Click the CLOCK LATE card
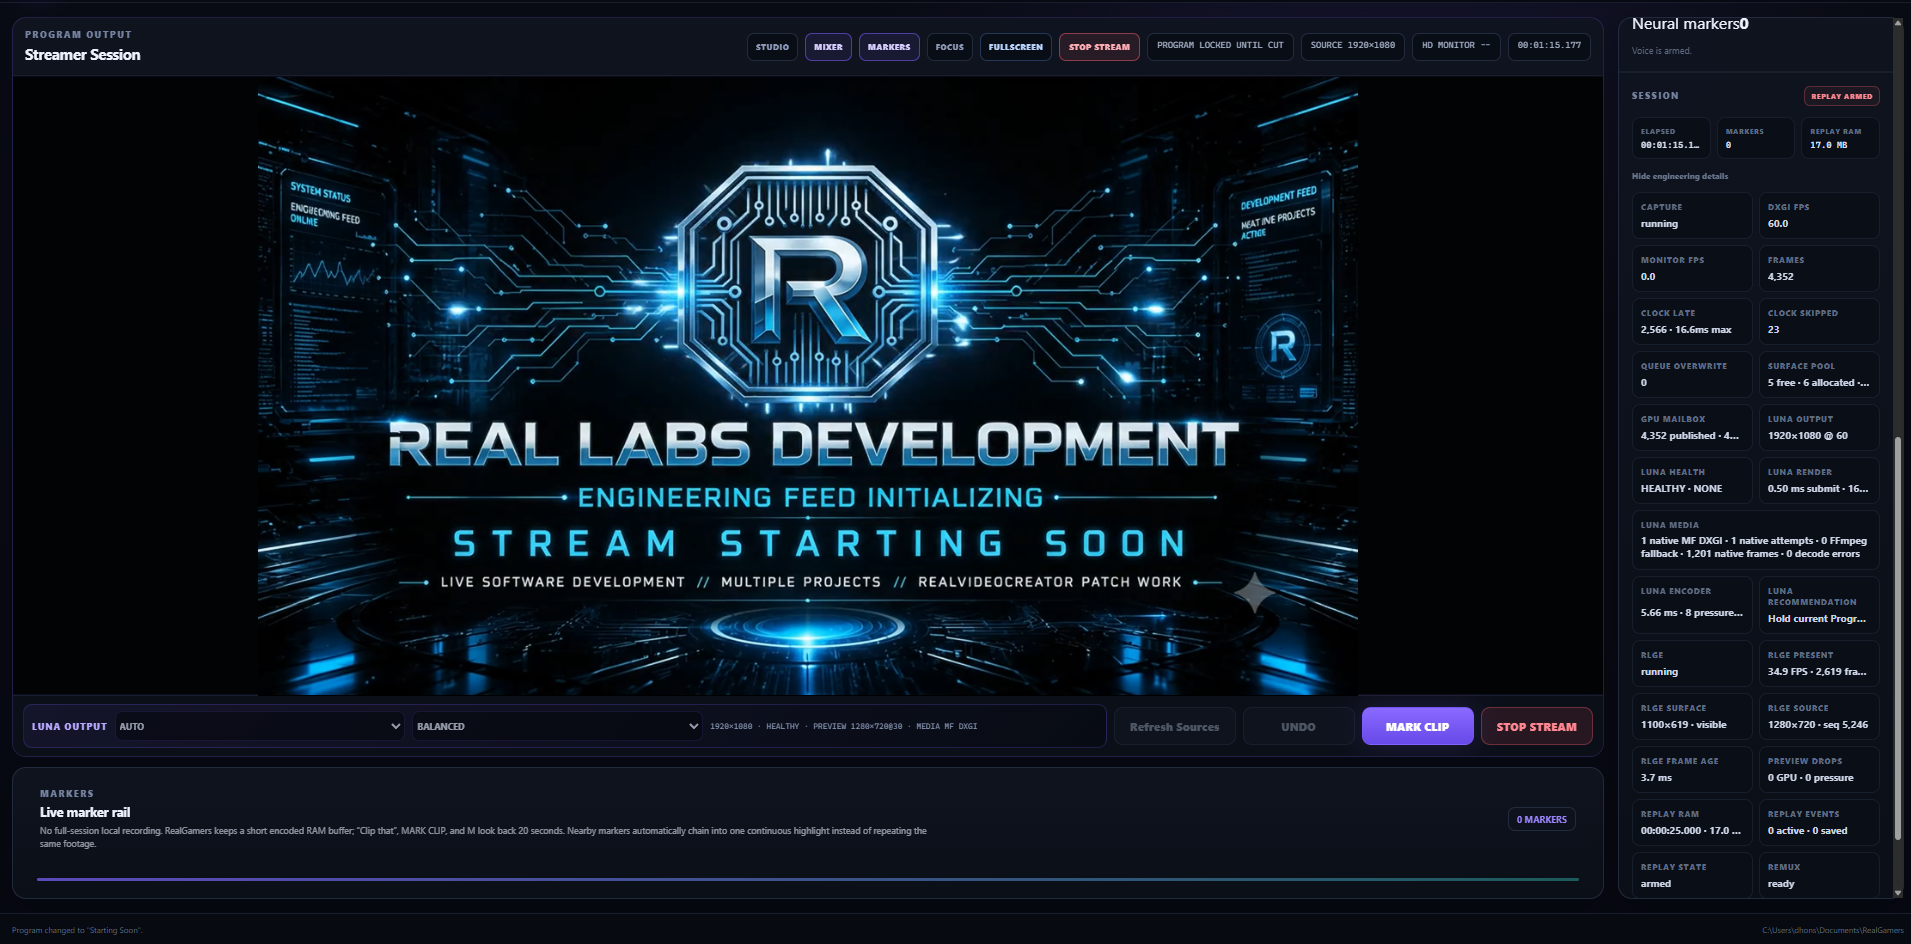The image size is (1911, 944). [x=1692, y=322]
